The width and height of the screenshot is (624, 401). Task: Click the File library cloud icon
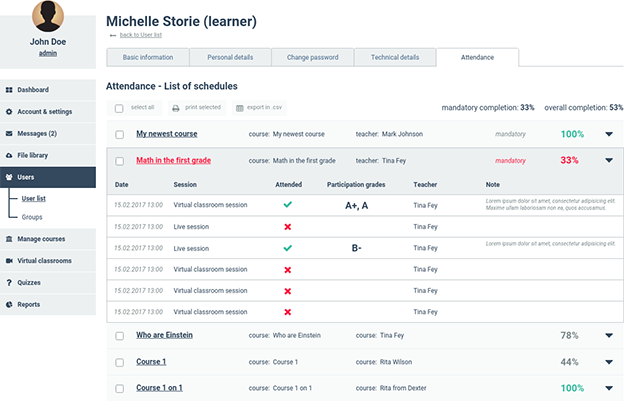[x=9, y=156]
